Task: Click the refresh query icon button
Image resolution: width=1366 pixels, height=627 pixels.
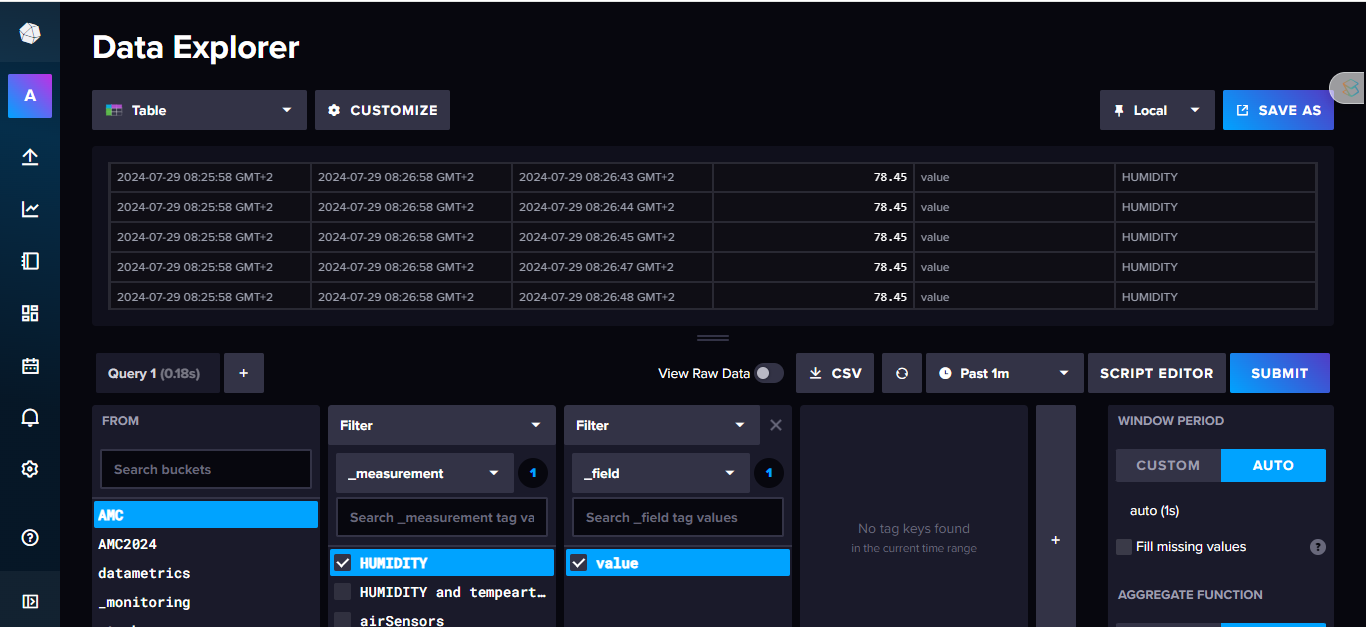Action: 902,373
